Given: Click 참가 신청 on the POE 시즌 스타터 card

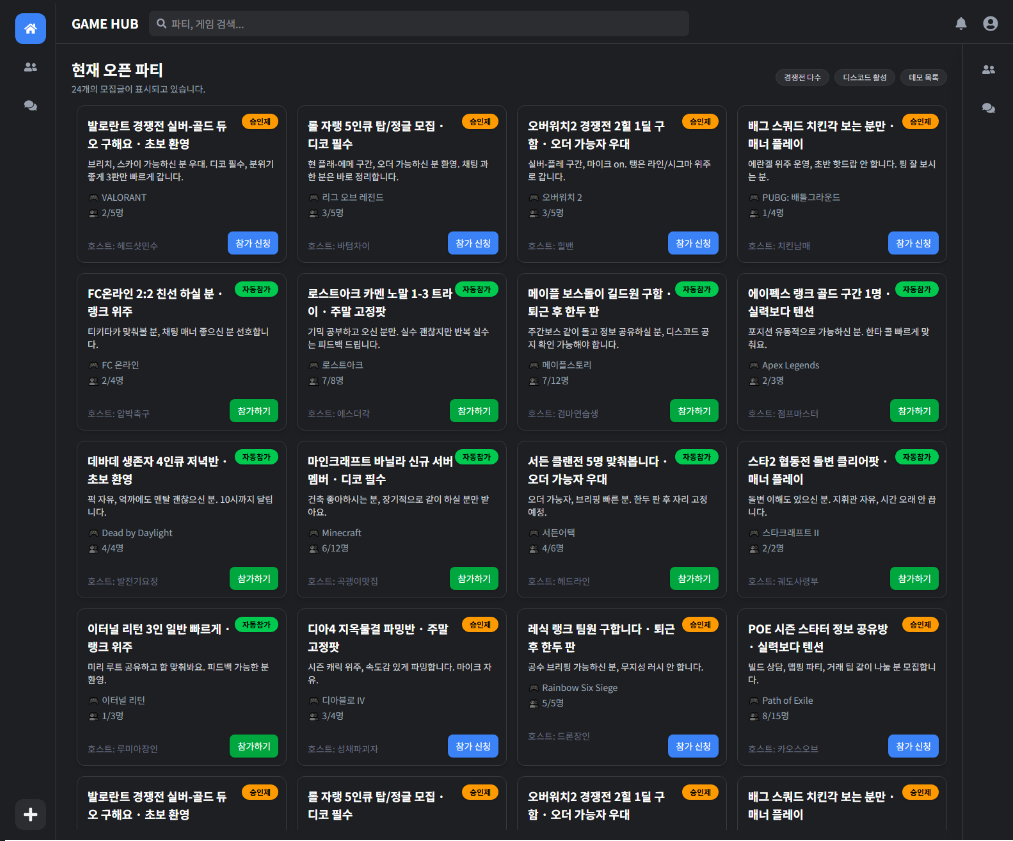Looking at the screenshot, I should [x=913, y=746].
